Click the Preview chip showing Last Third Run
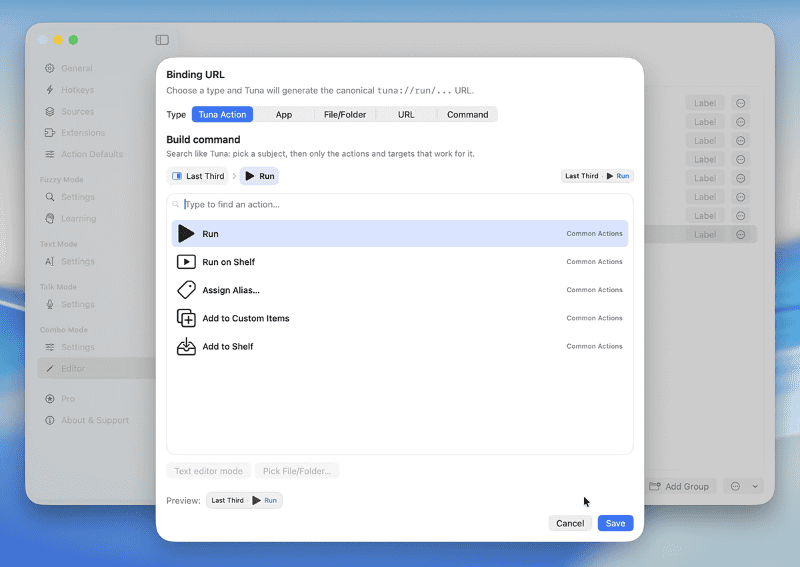Screen dimensions: 800x567 (x=244, y=500)
